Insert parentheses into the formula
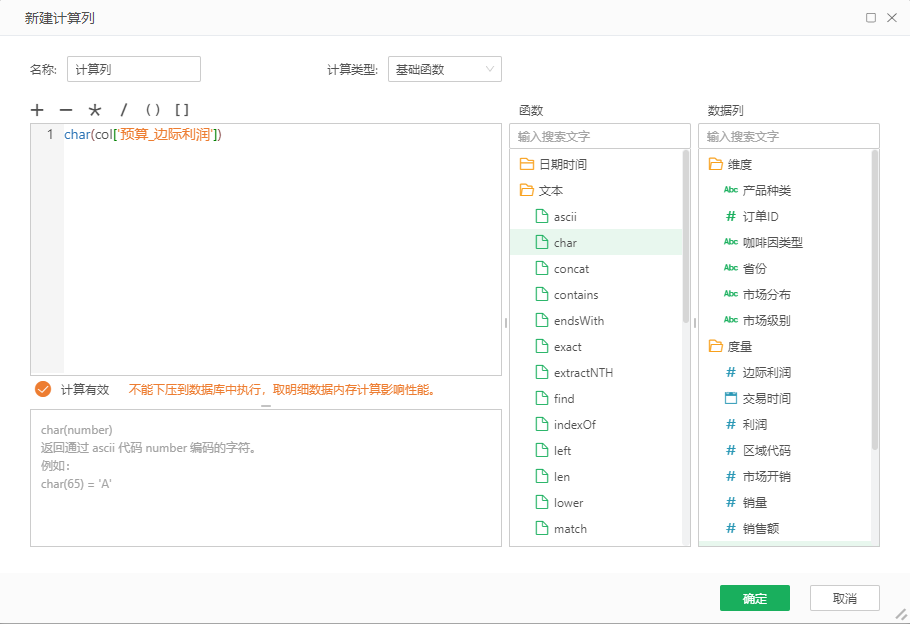Image resolution: width=910 pixels, height=624 pixels. 153,110
